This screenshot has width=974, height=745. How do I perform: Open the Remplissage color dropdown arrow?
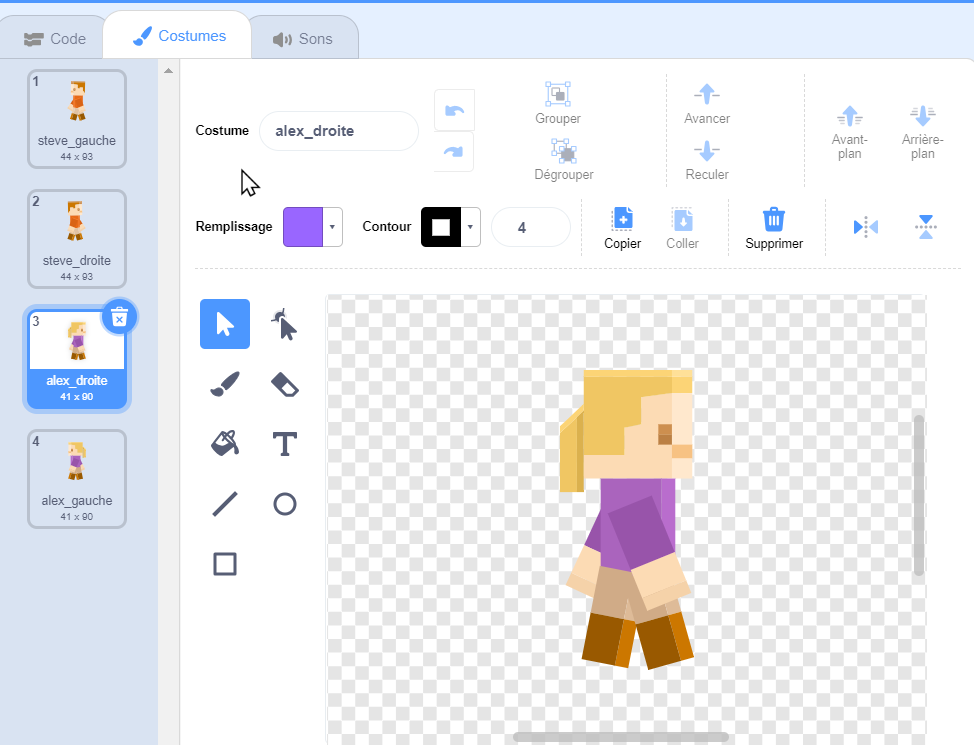pyautogui.click(x=332, y=227)
